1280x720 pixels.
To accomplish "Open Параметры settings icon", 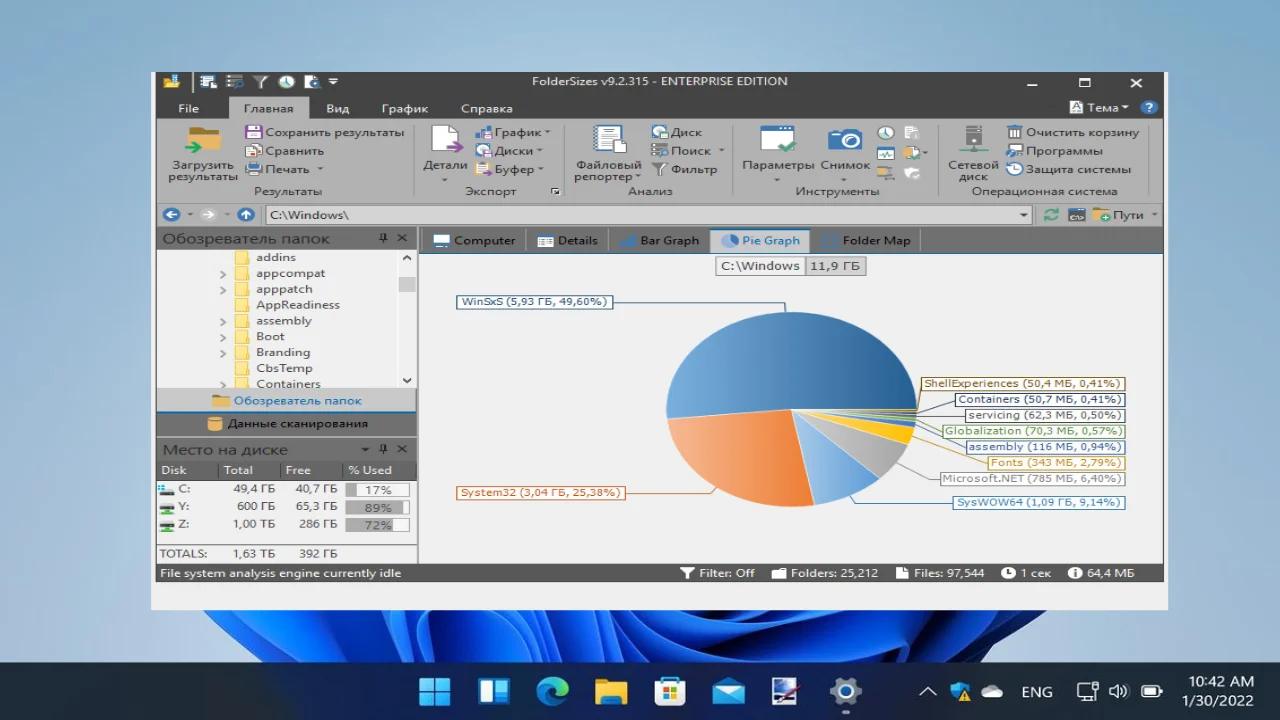I will (777, 140).
